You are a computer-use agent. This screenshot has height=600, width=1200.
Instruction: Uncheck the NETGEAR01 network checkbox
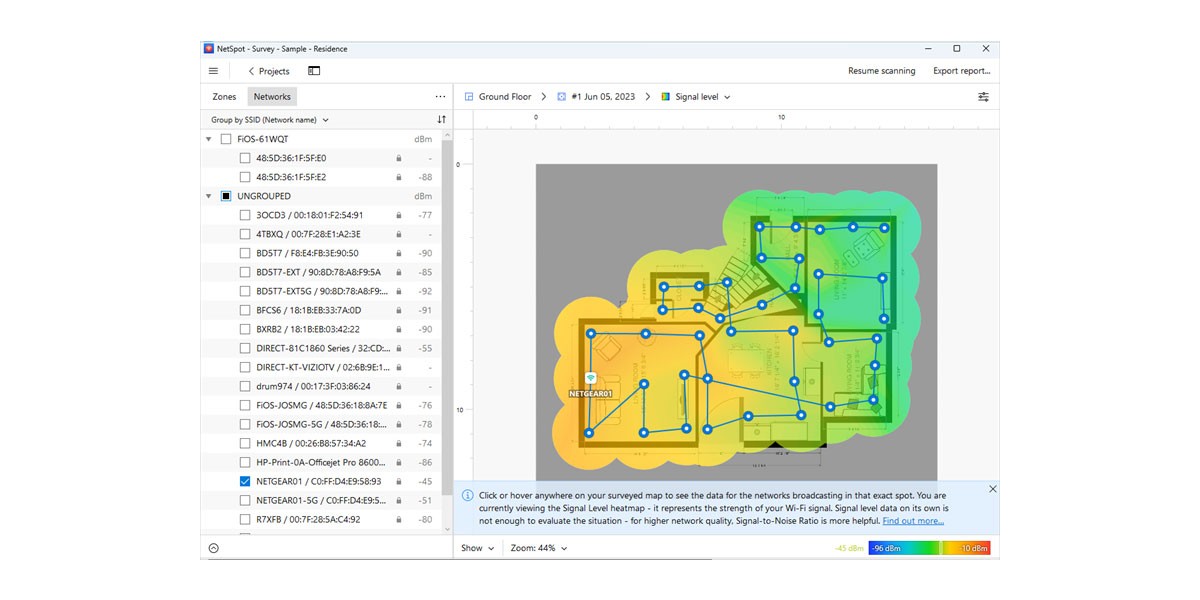[245, 481]
